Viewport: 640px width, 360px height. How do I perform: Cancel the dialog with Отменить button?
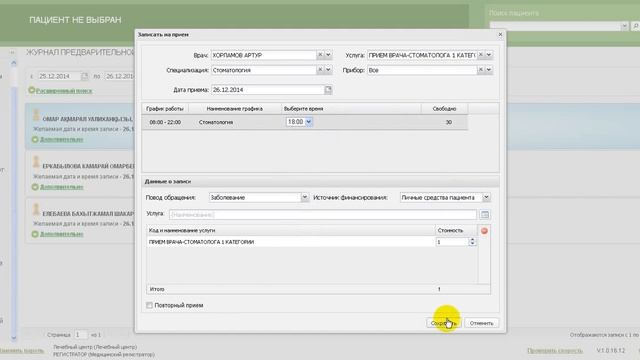point(481,323)
